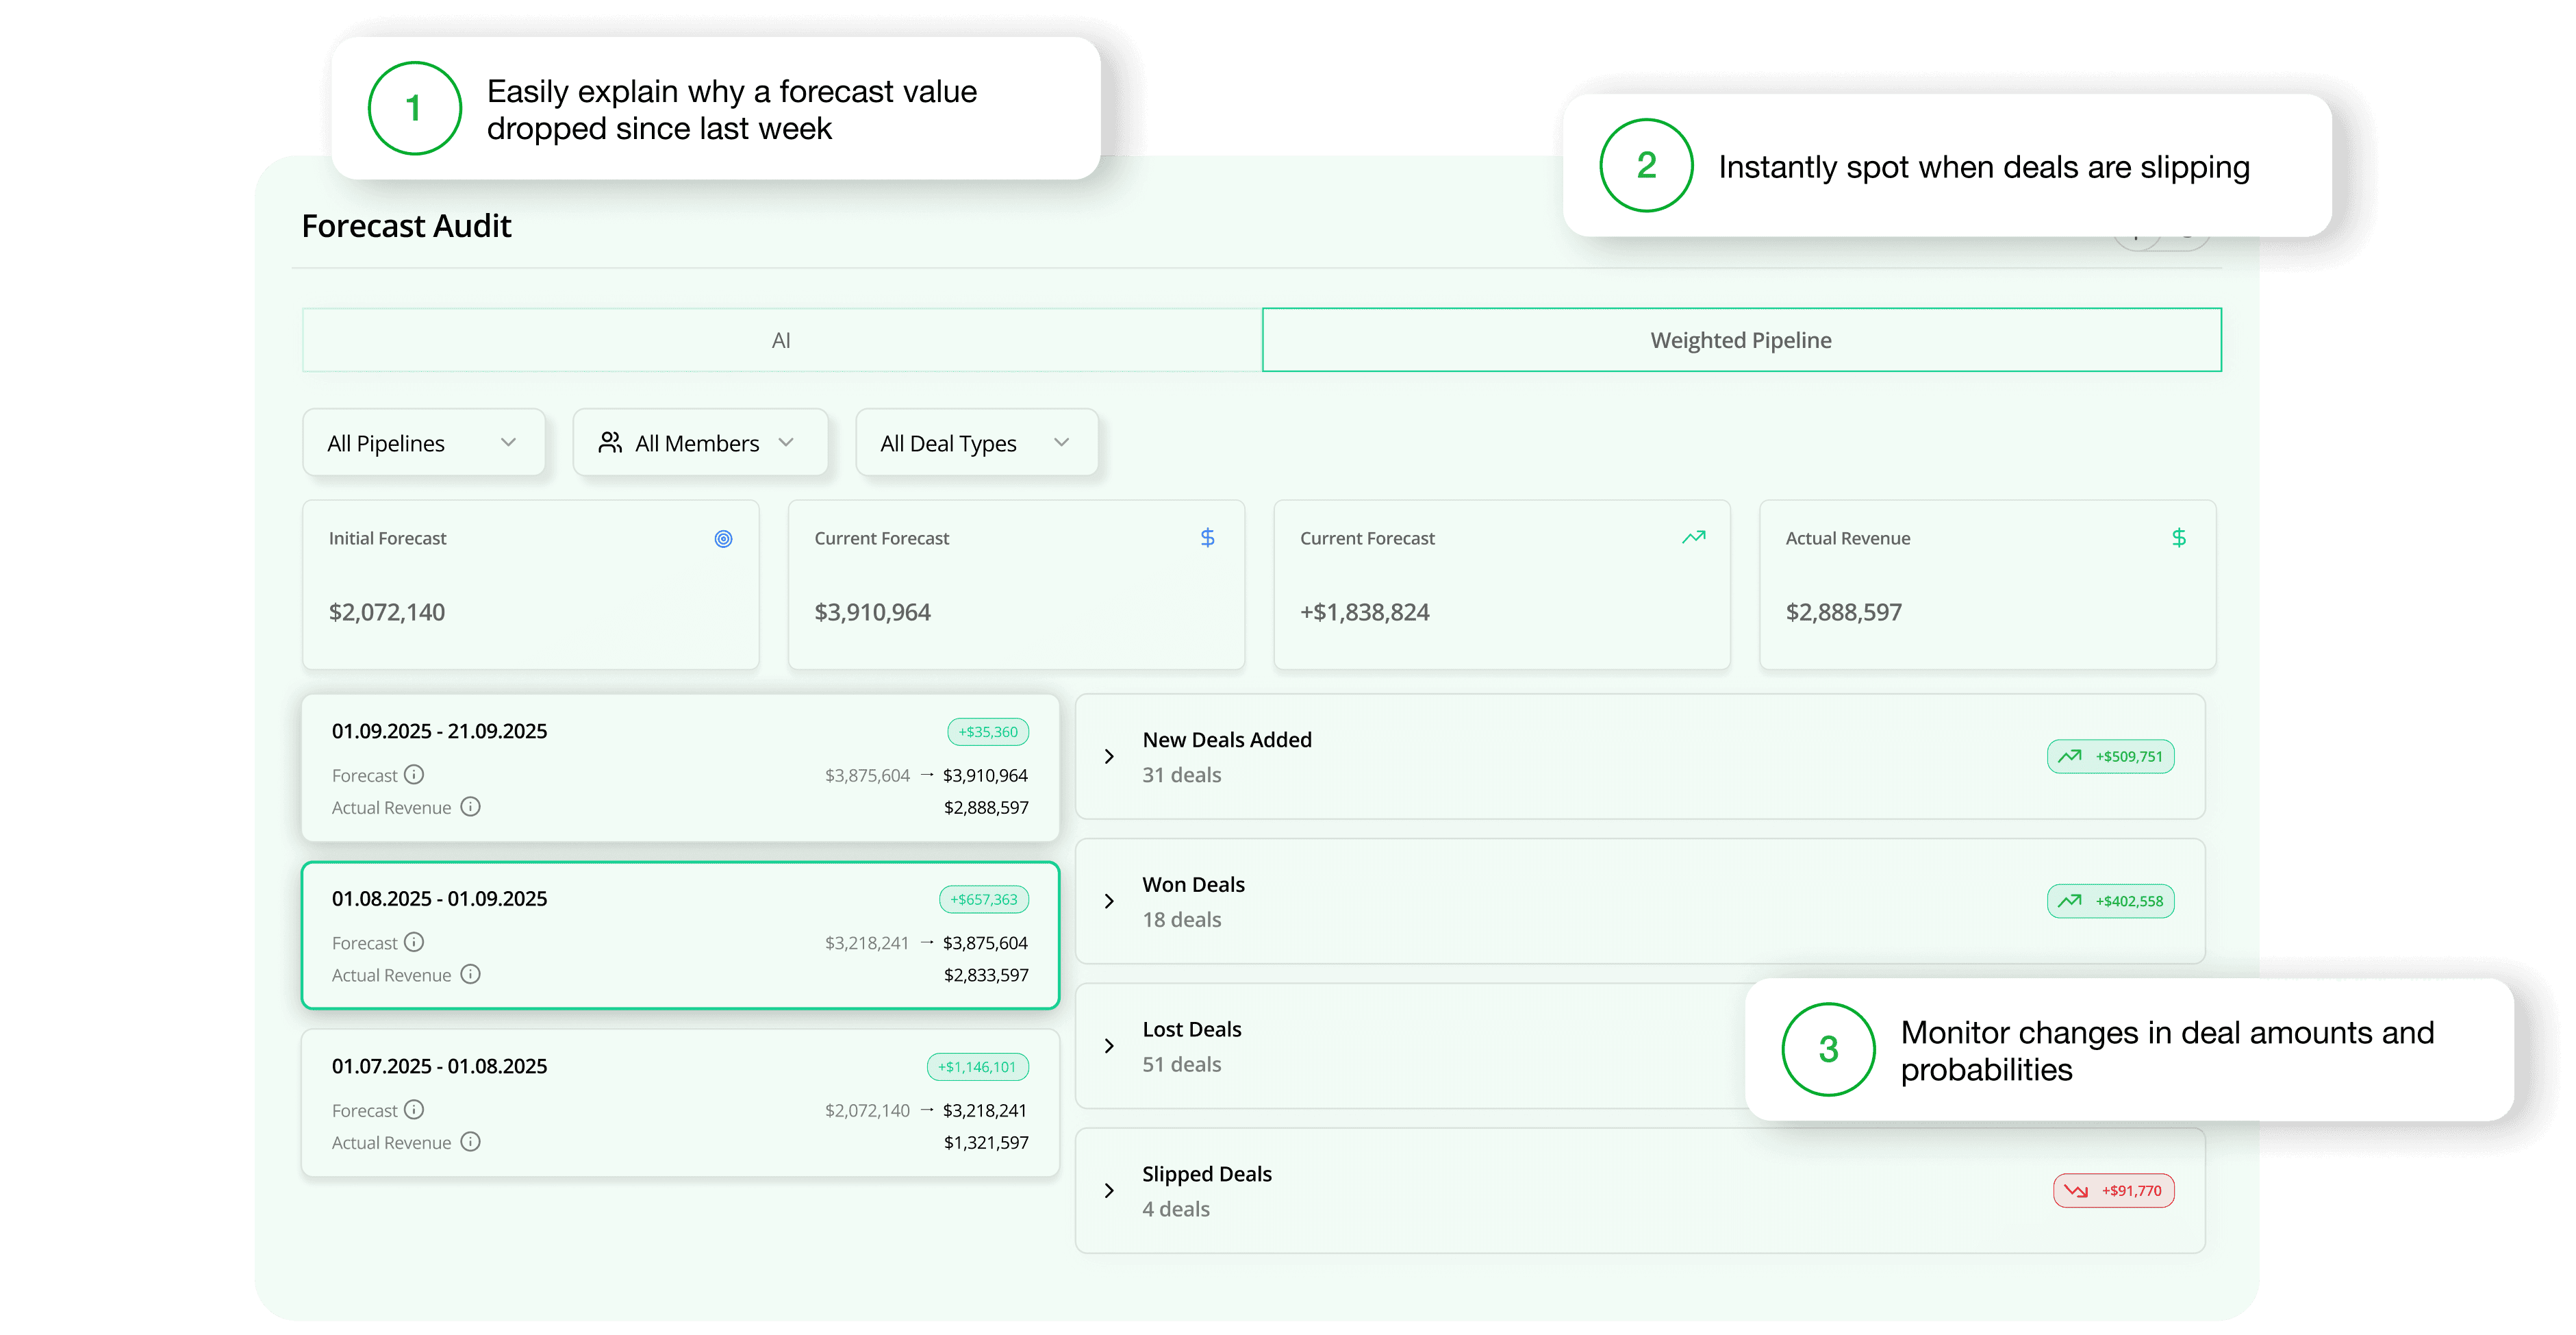This screenshot has height=1335, width=2576.
Task: Click the green dollar icon on Actual Revenue
Action: point(2178,538)
